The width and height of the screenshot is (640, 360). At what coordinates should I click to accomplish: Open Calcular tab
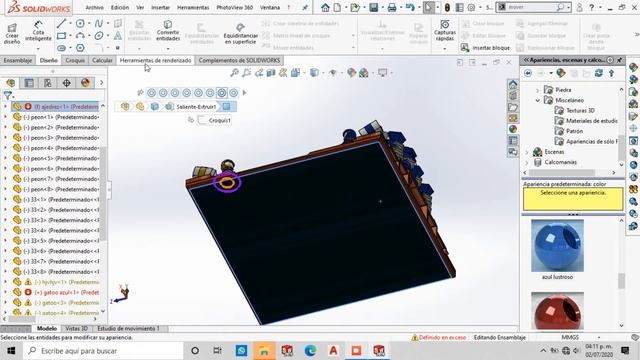click(x=102, y=60)
